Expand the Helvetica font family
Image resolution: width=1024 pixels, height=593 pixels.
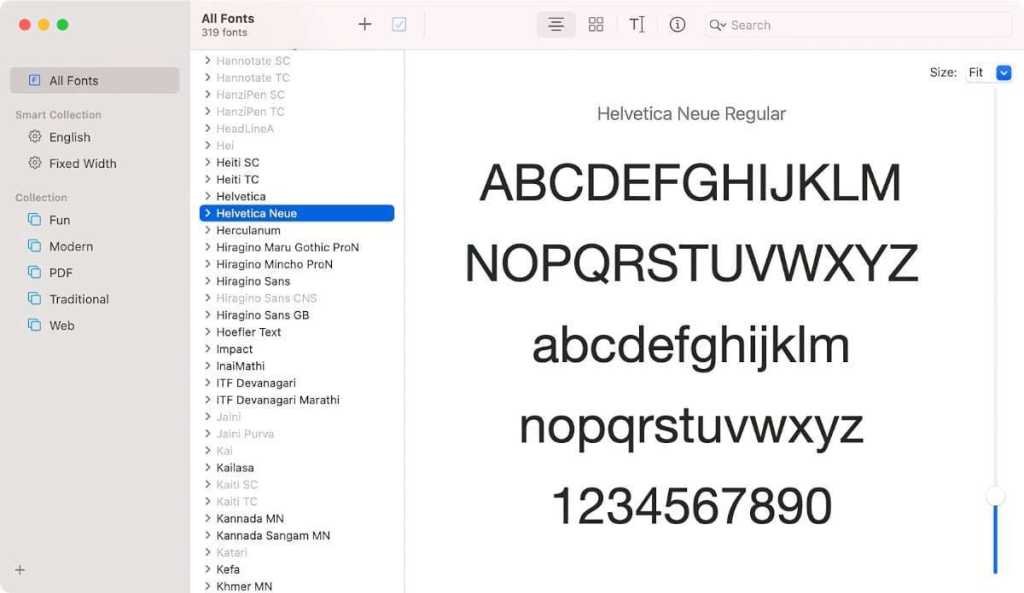tap(208, 196)
